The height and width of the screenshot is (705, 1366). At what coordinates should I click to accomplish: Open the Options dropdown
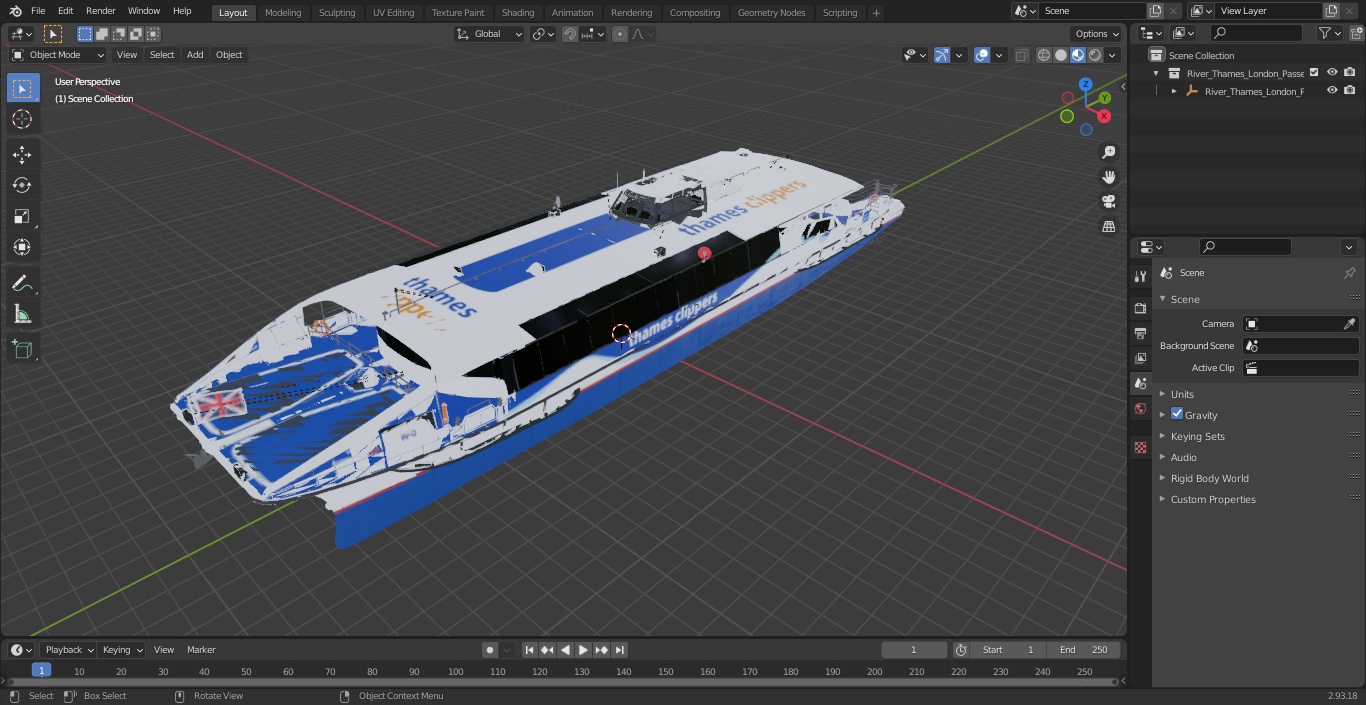pyautogui.click(x=1097, y=34)
